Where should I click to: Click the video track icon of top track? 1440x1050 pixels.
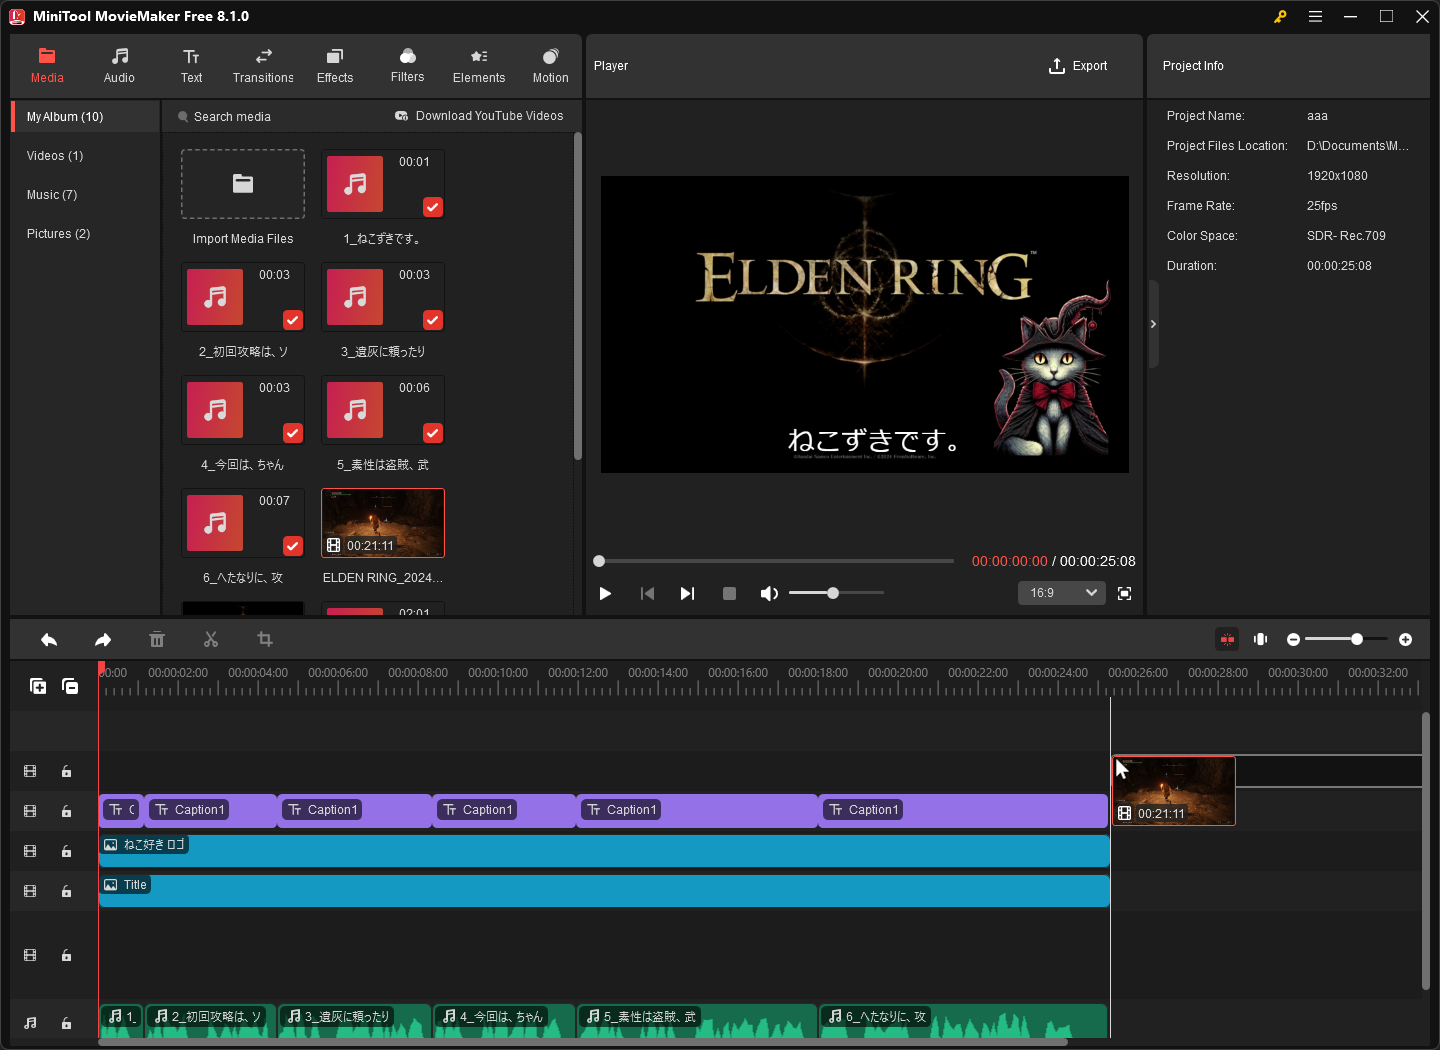click(x=30, y=772)
